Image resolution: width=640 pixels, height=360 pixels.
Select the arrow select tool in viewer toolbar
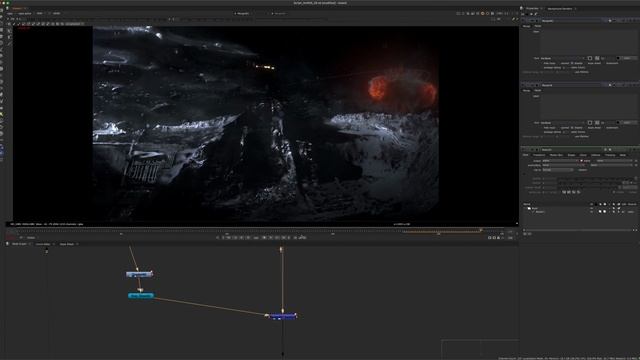coord(9,31)
